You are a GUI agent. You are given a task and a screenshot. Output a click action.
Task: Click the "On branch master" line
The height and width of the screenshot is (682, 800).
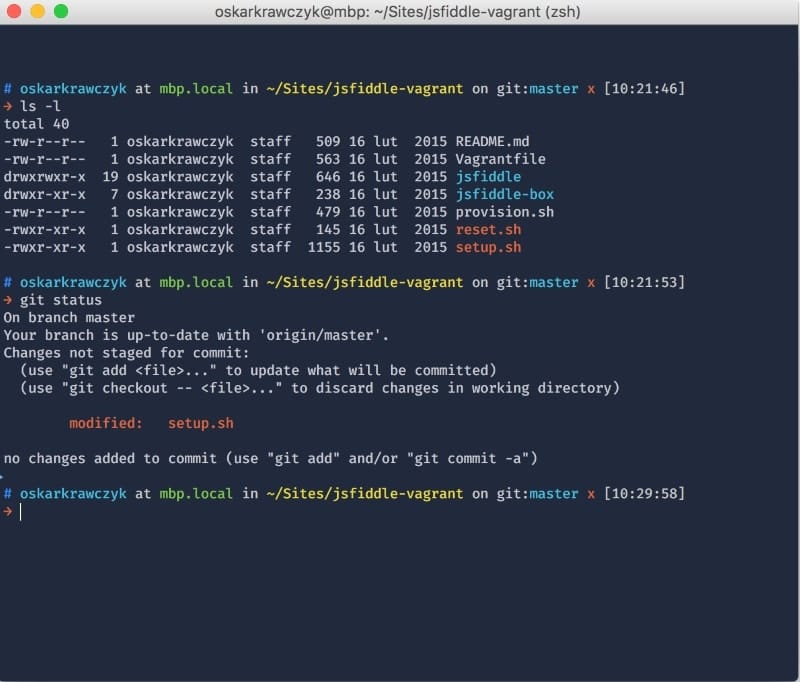coord(69,317)
